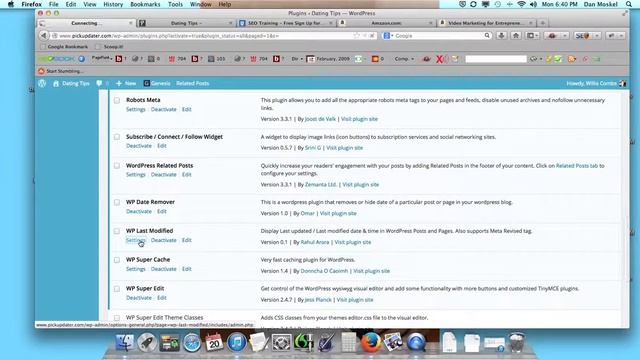Switch to the Amazon.com tab
Viewport: 640px width, 360px height.
tap(386, 23)
